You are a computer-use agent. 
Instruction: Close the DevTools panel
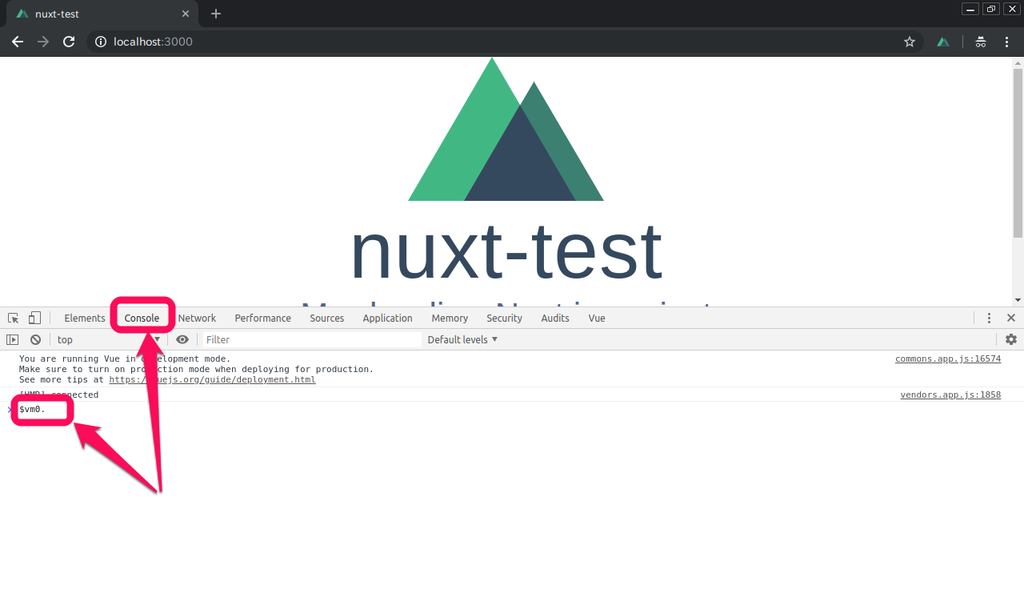point(1011,318)
